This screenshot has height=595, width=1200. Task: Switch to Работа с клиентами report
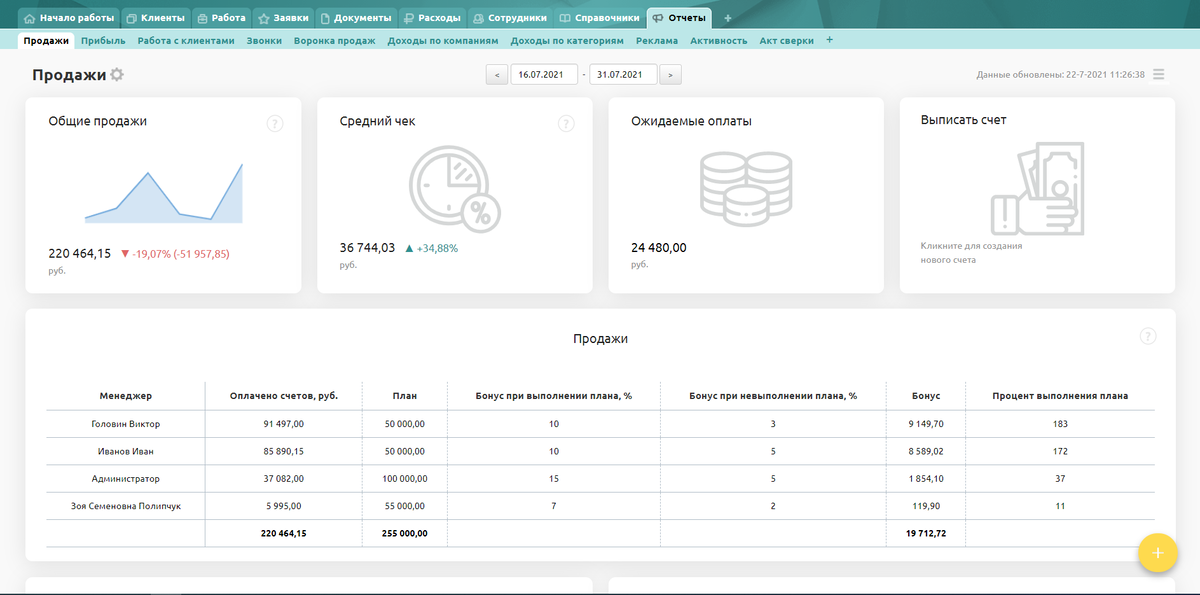(186, 41)
